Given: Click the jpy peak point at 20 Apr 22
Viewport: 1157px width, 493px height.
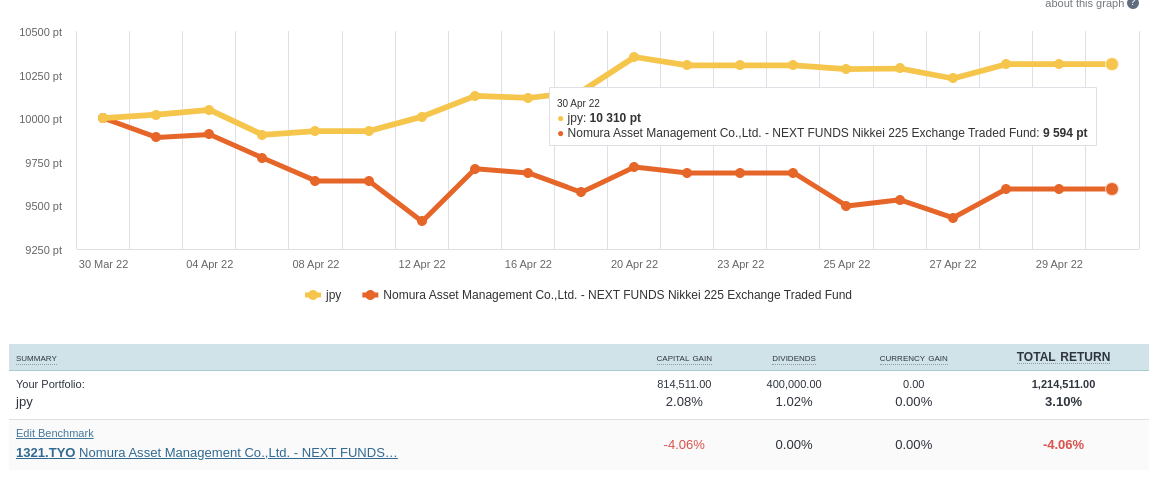Looking at the screenshot, I should 634,57.
